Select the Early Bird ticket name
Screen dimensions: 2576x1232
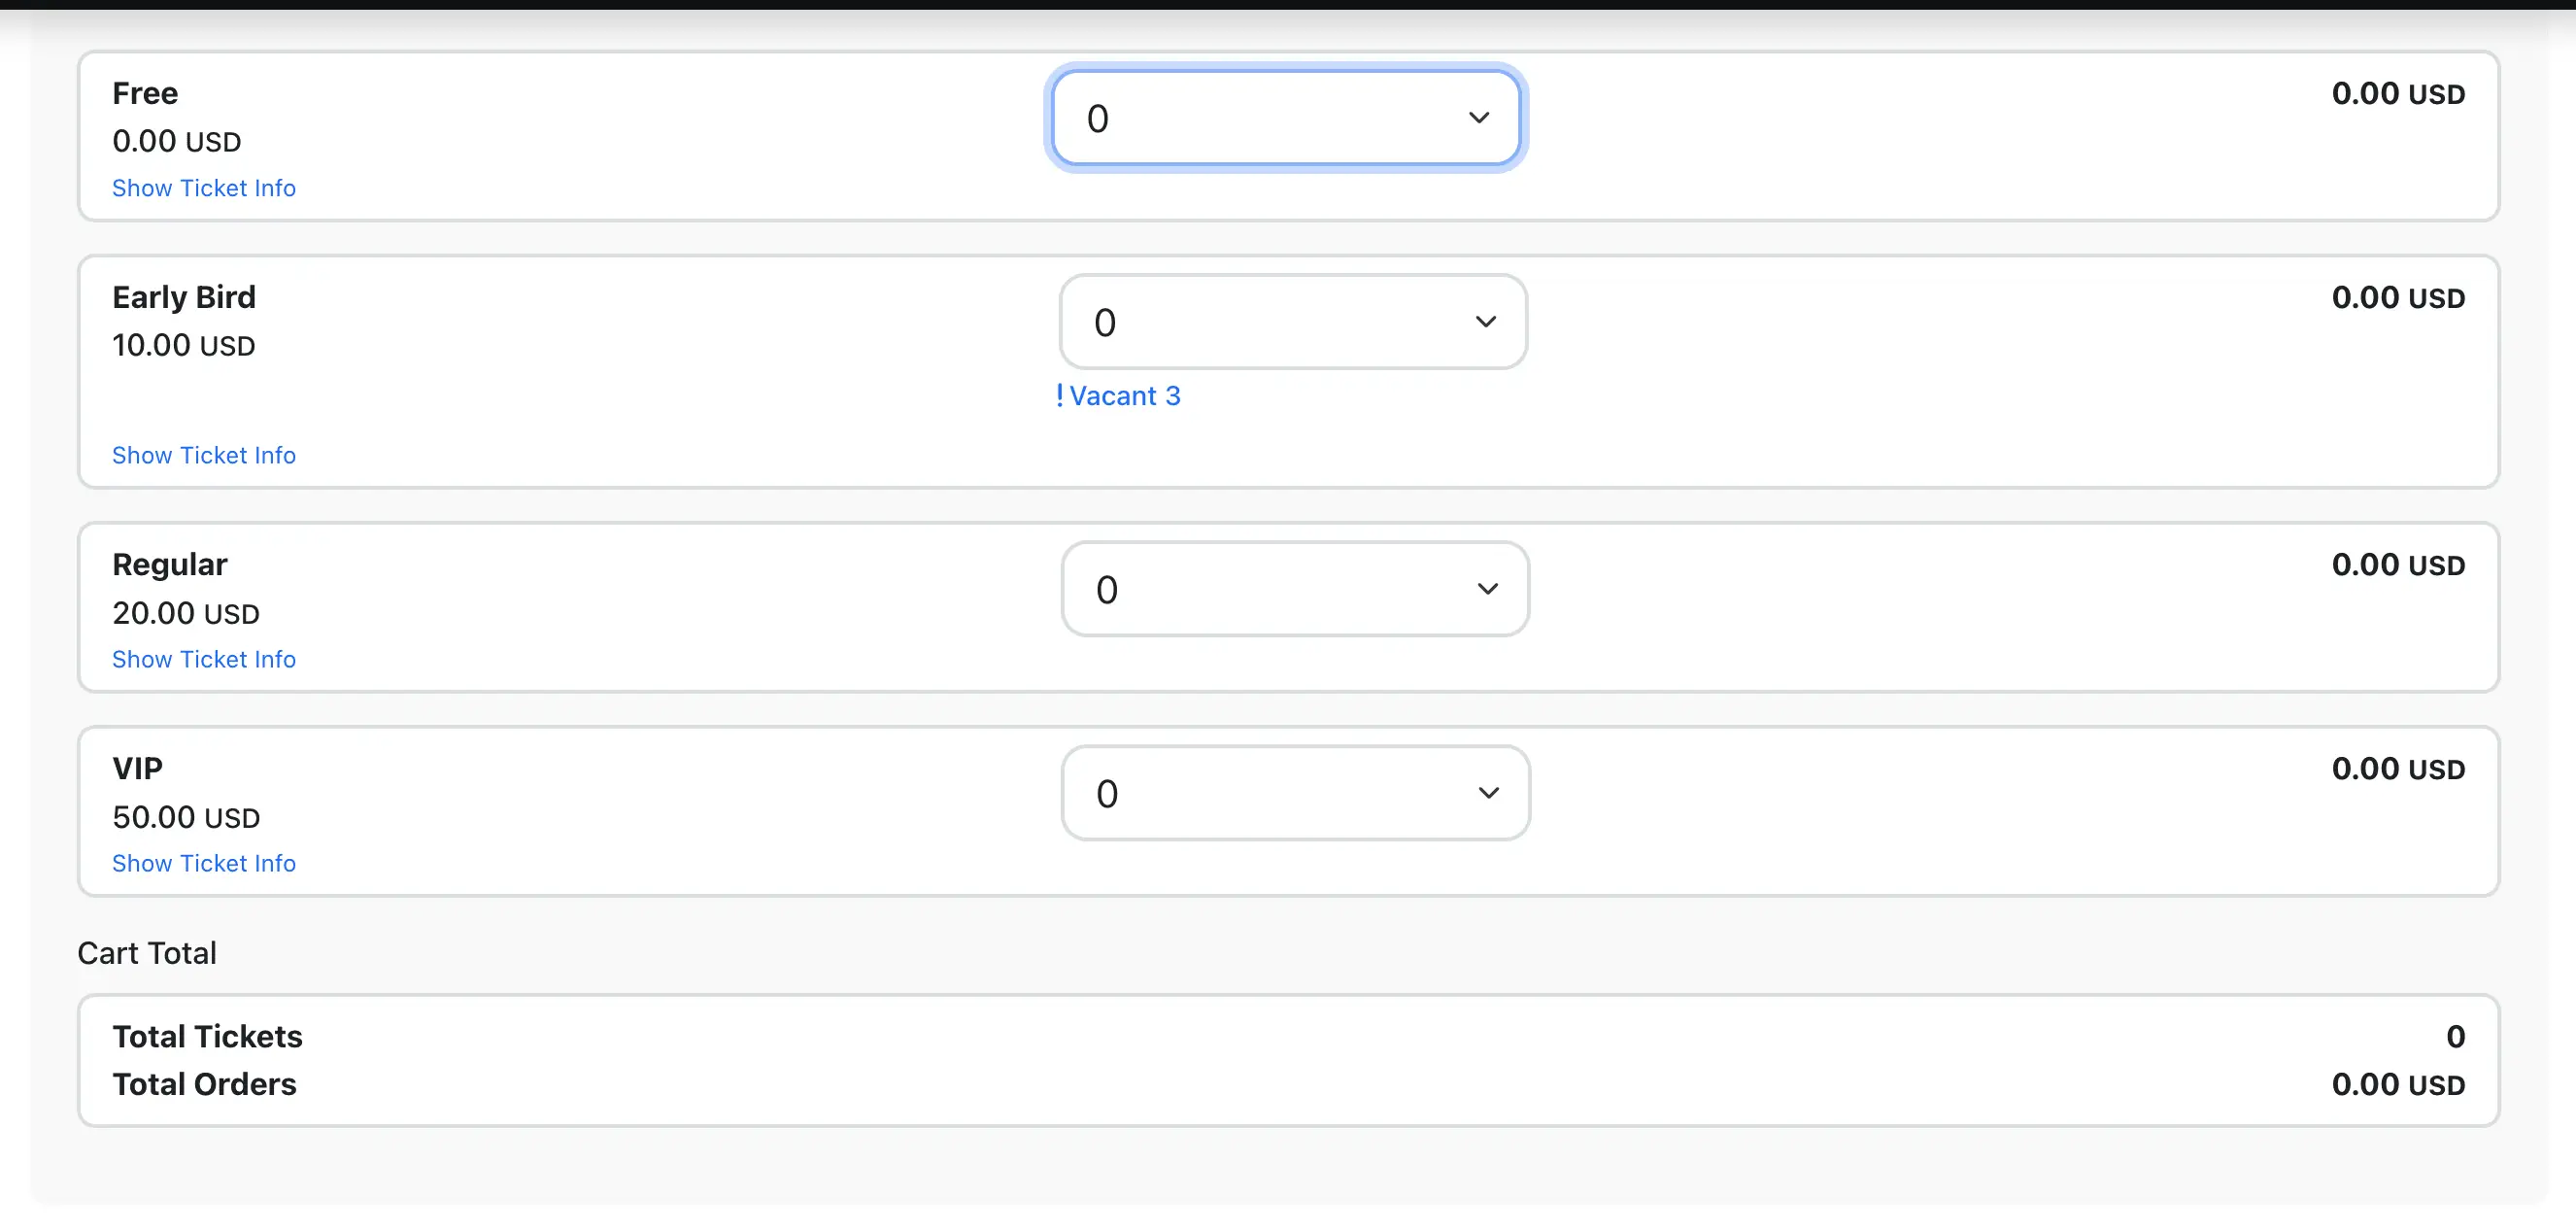184,297
